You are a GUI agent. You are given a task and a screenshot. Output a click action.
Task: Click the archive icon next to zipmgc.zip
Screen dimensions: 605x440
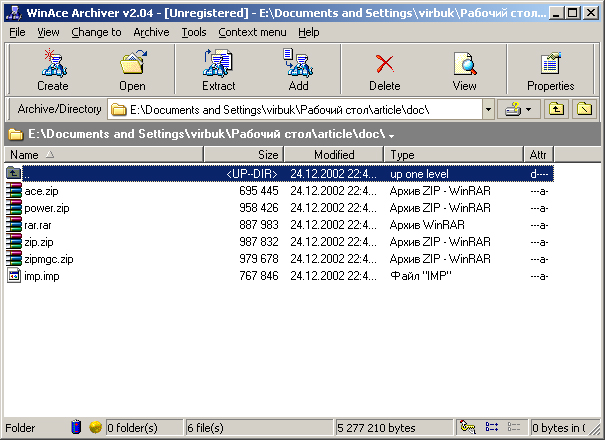tap(14, 258)
